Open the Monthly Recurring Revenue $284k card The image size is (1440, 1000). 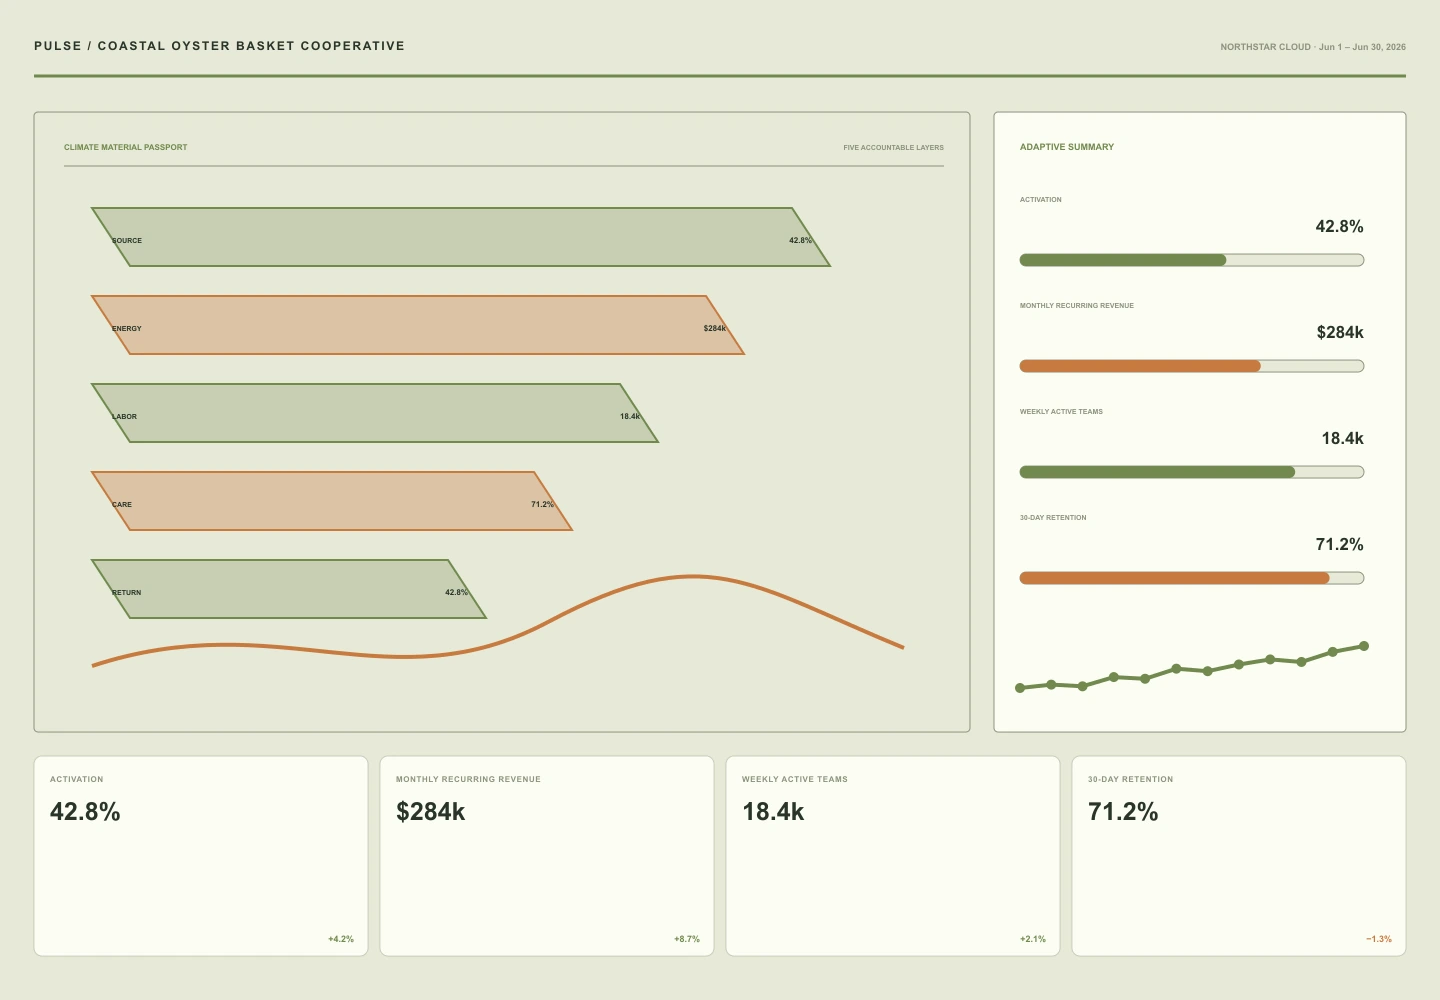pos(547,856)
